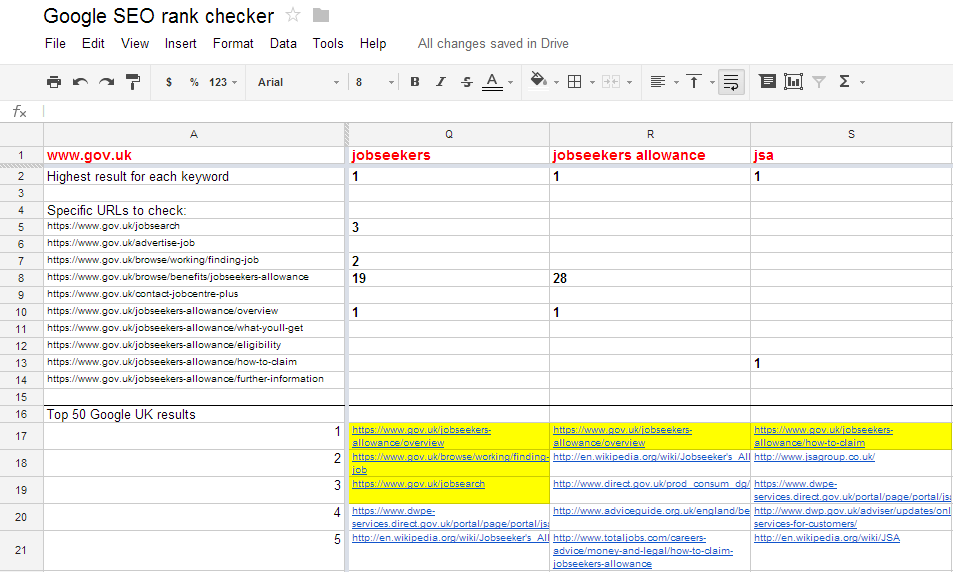Open the fill color bucket picker
Screen dimensions: 953x572
coord(538,81)
